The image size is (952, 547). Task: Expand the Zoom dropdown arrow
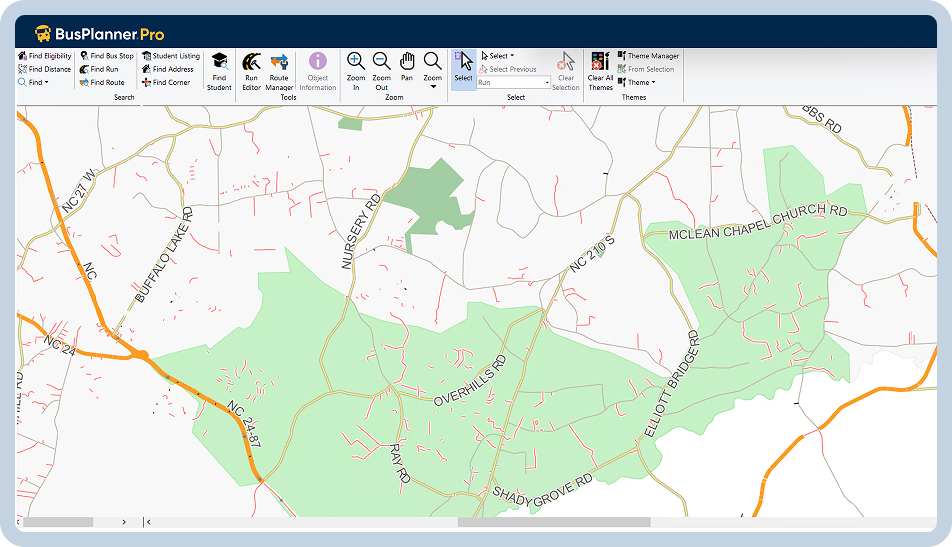click(432, 87)
